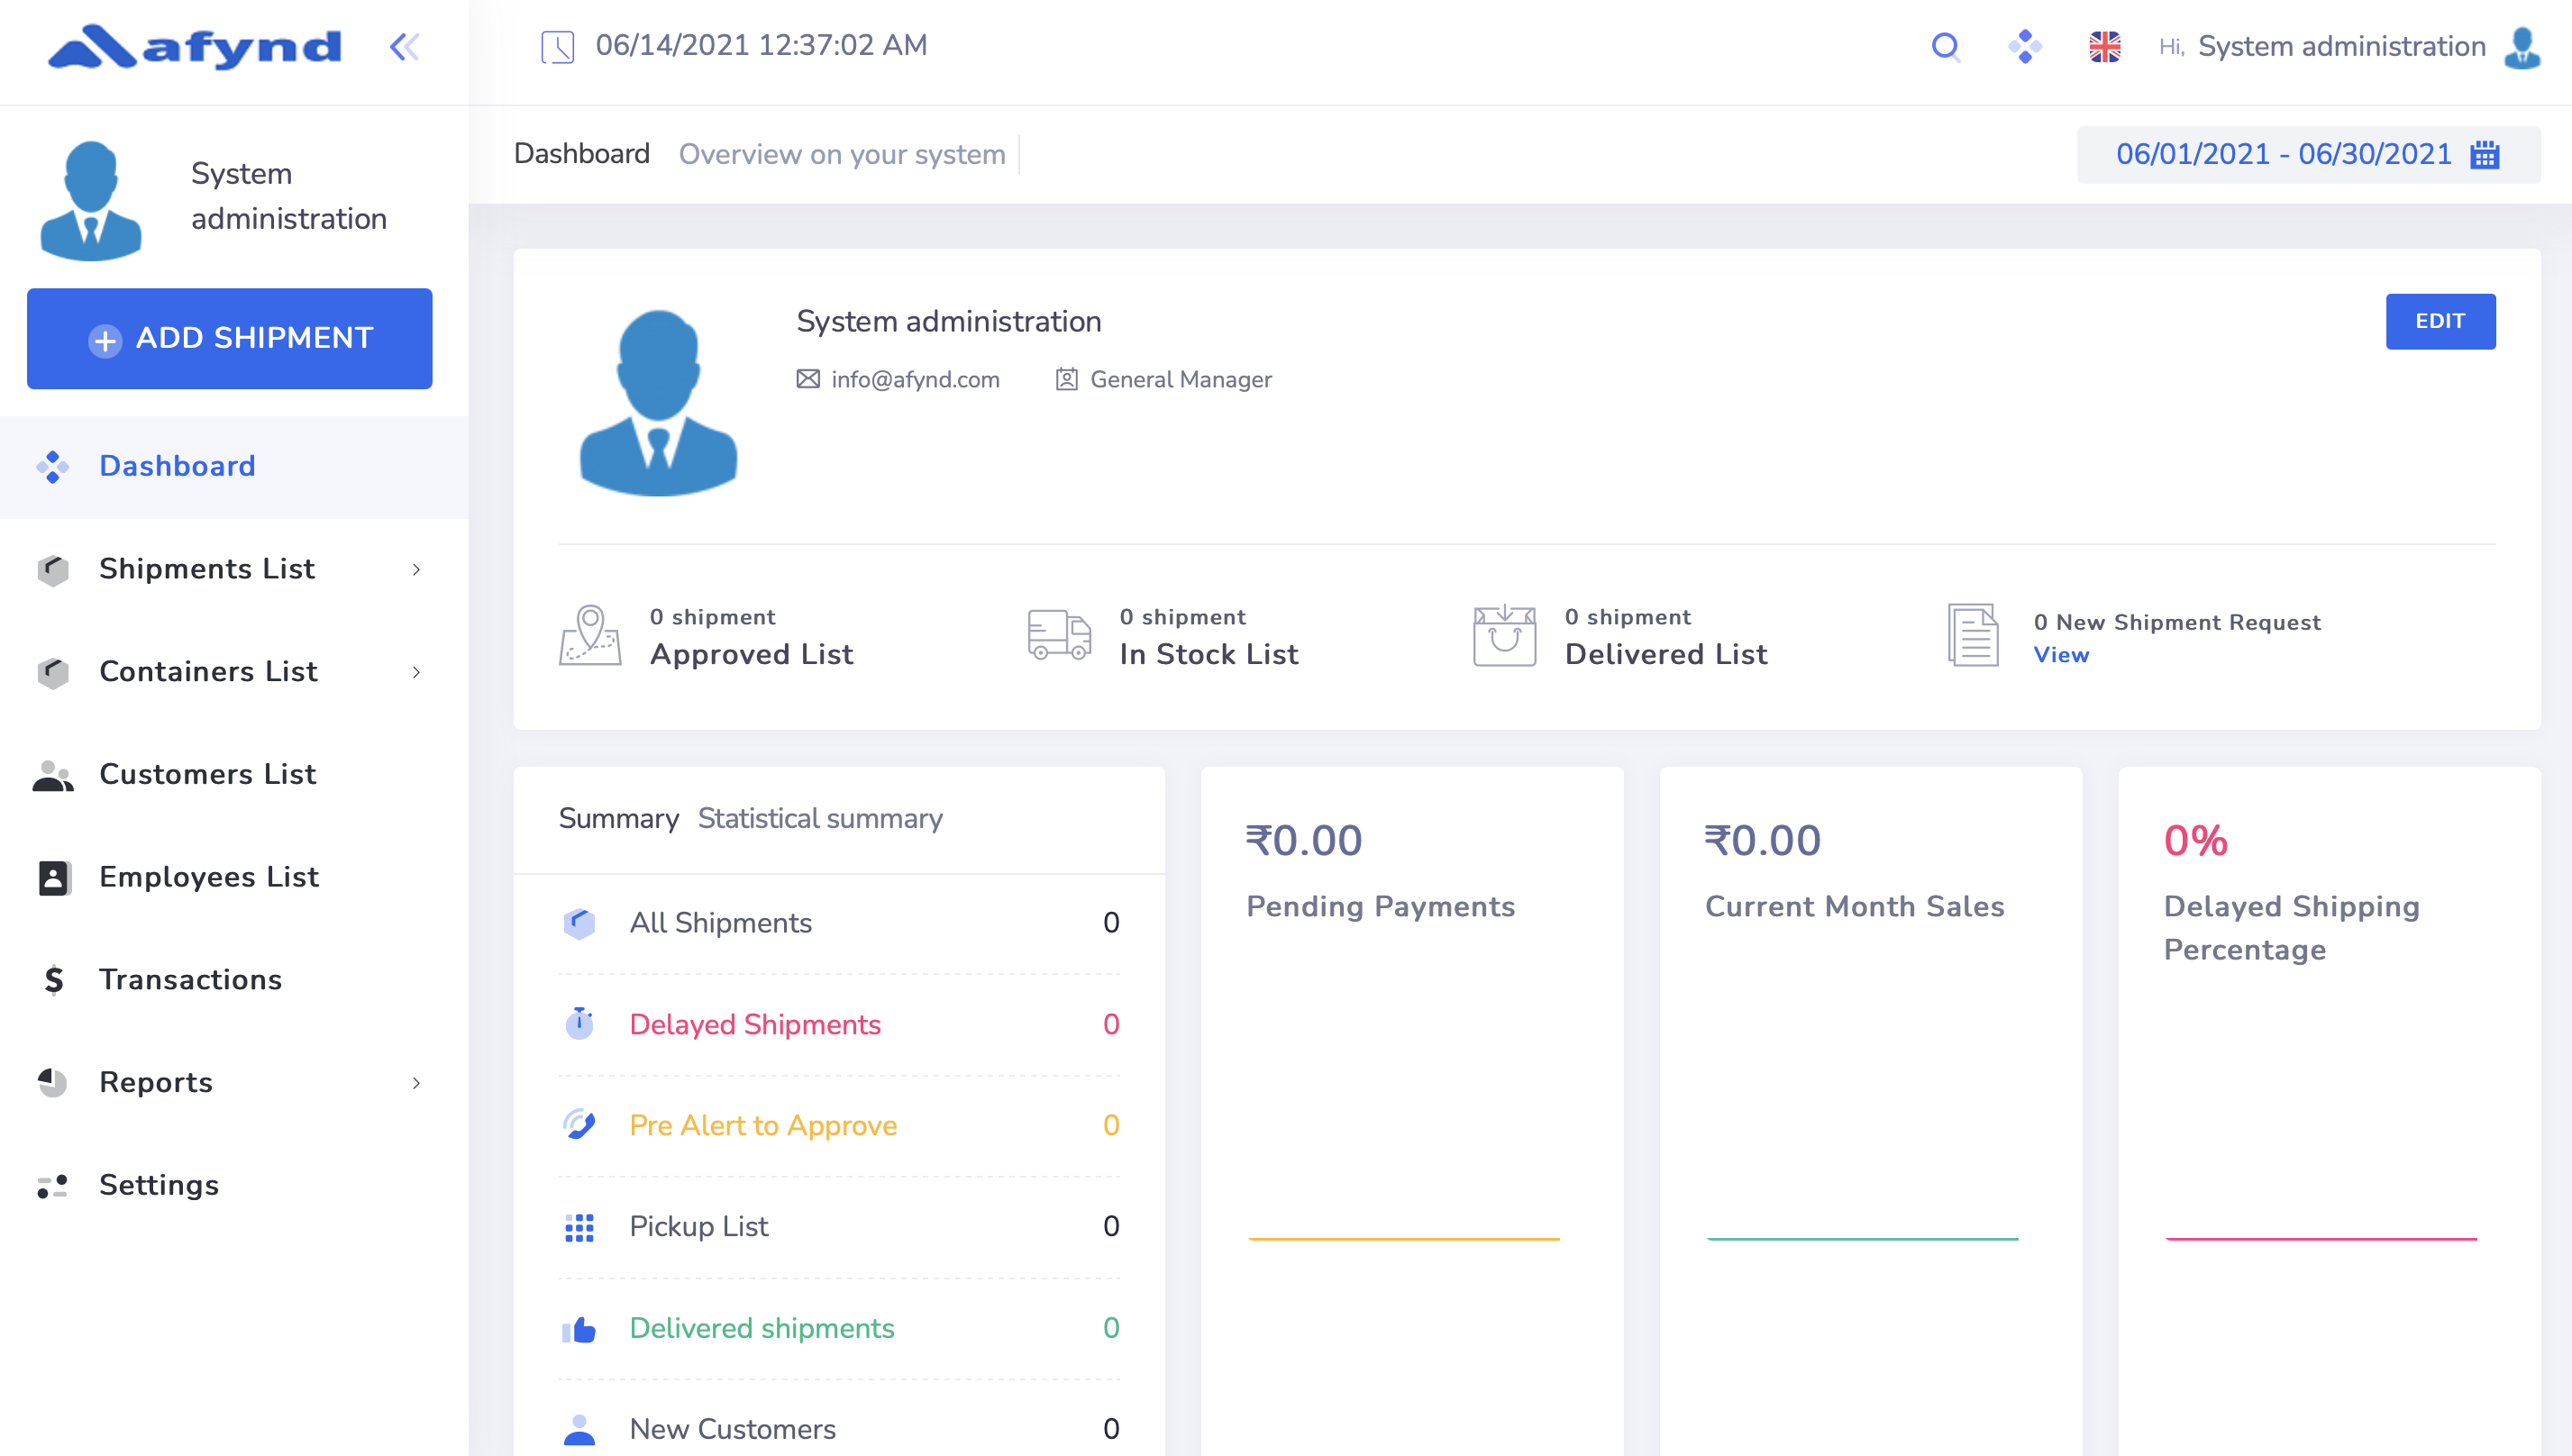Image resolution: width=2572 pixels, height=1456 pixels.
Task: Click the Delivered List box icon
Action: point(1504,635)
